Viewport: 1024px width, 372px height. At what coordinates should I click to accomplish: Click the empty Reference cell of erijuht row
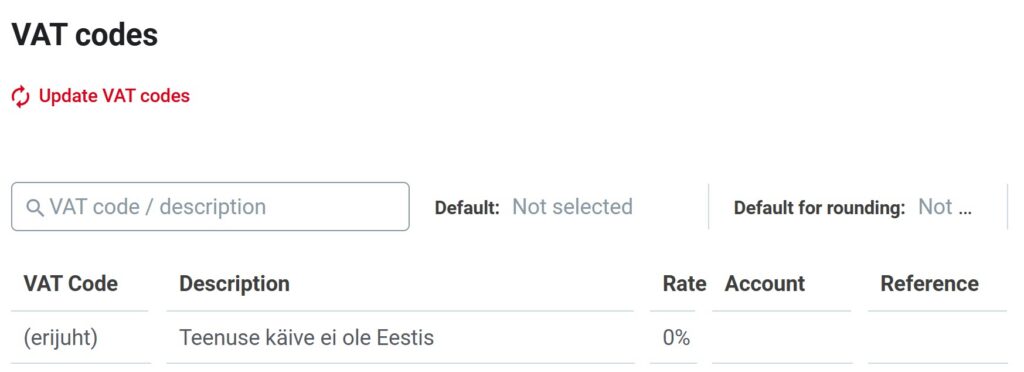click(x=937, y=337)
